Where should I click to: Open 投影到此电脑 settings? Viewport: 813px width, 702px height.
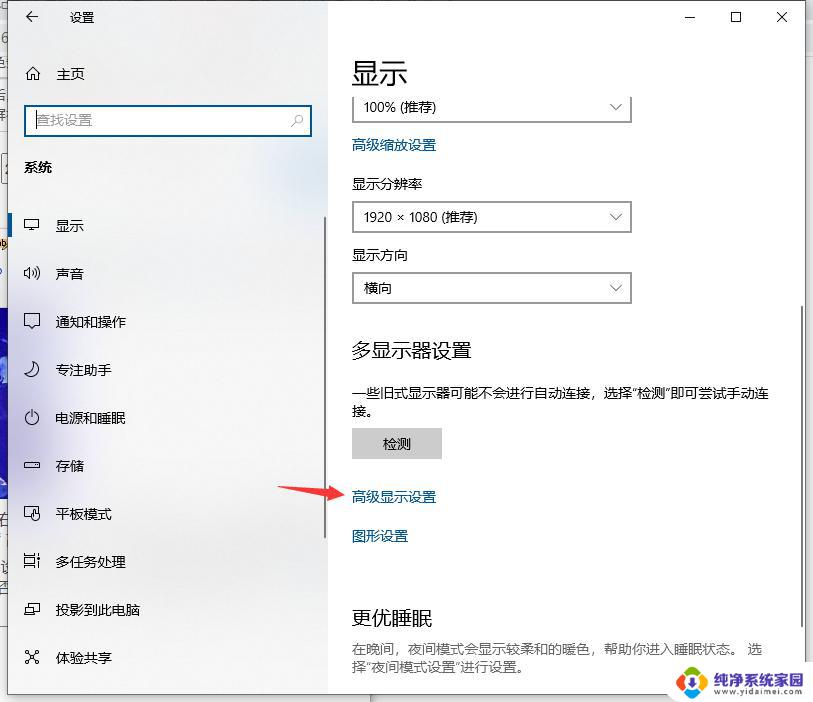pos(98,610)
